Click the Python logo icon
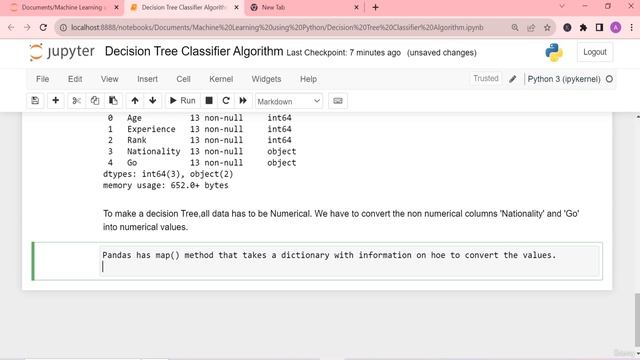This screenshot has height=360, width=640. coord(554,52)
